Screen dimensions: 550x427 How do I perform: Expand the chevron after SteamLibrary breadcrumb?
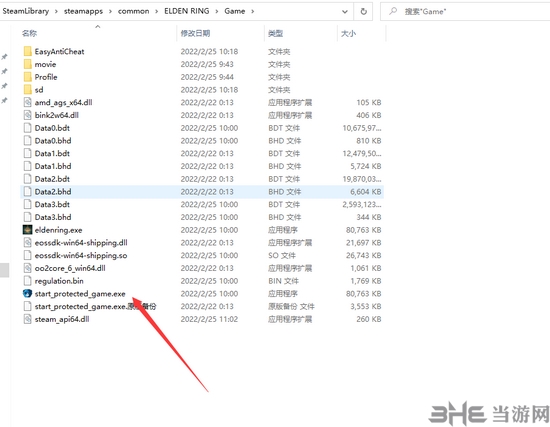[x=56, y=12]
